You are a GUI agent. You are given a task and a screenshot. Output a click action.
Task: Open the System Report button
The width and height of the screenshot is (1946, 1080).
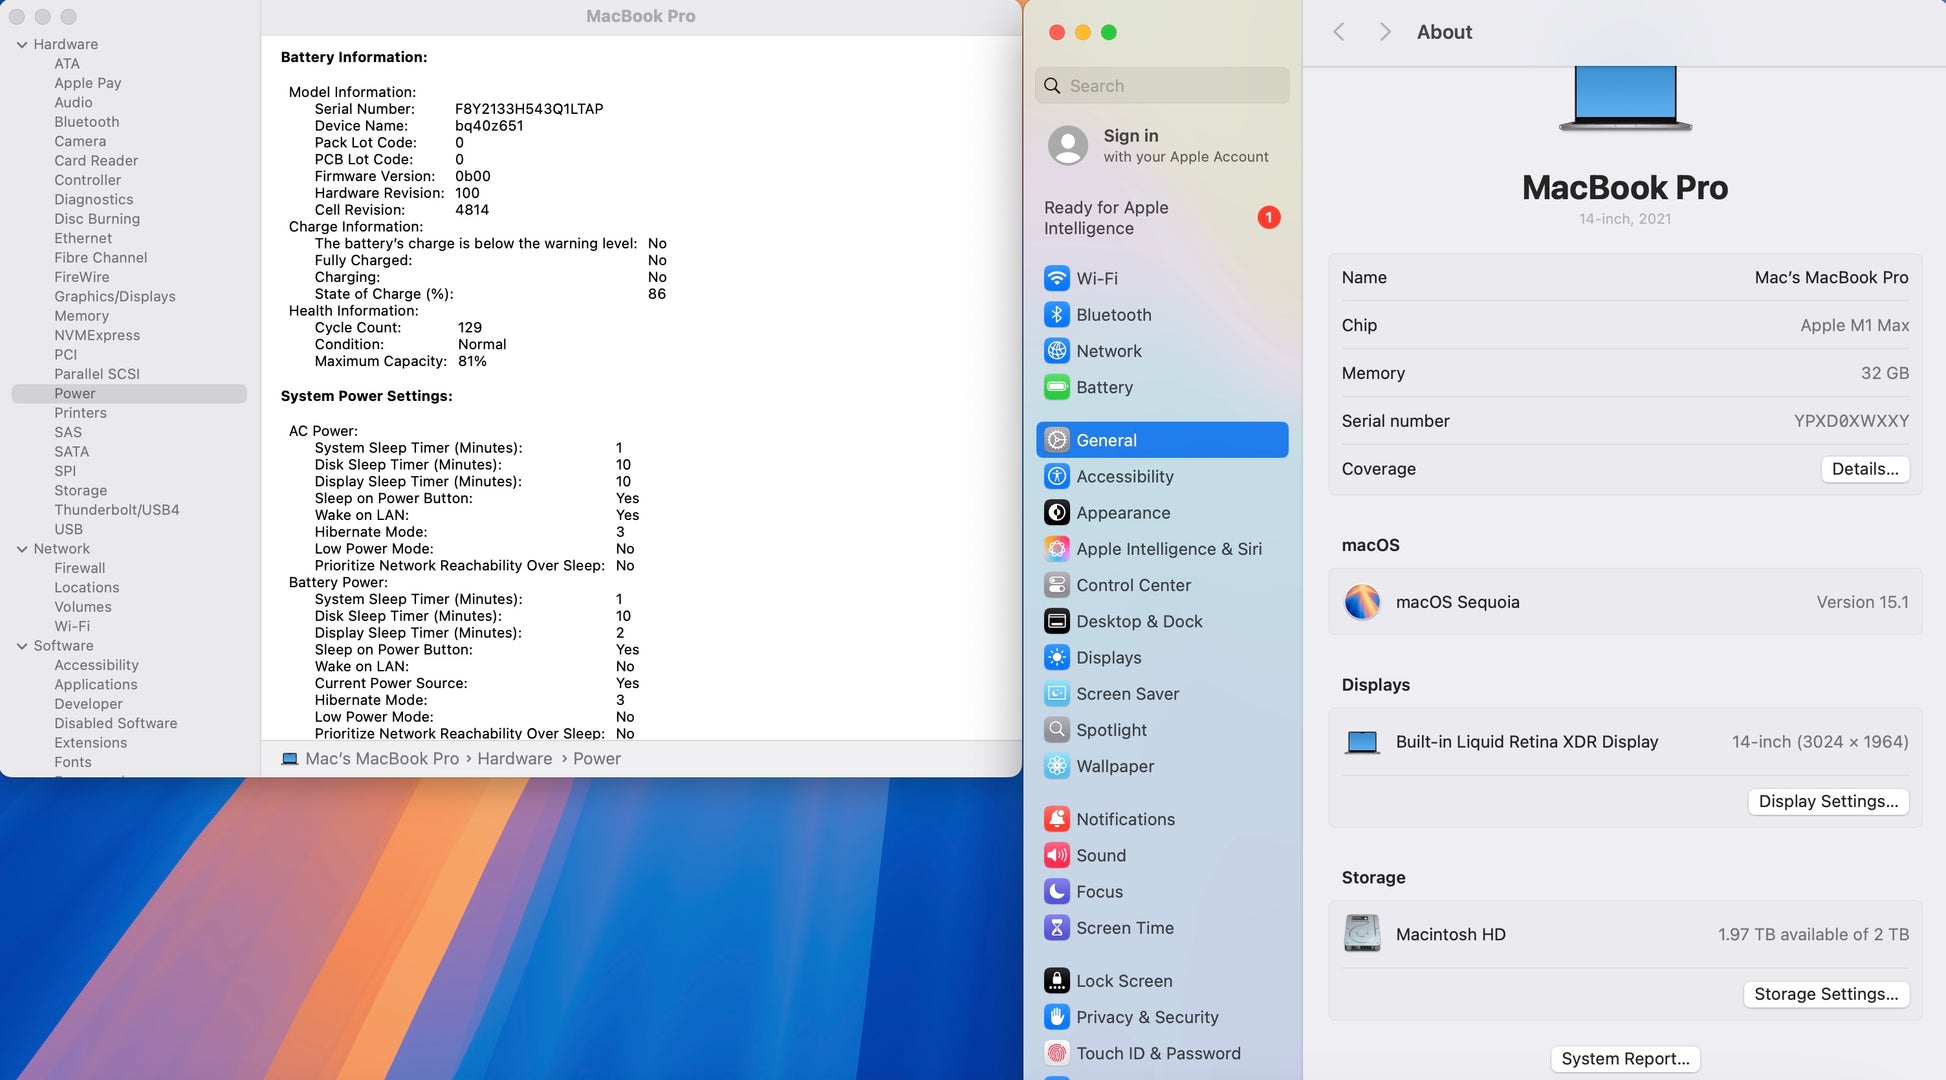pyautogui.click(x=1625, y=1058)
